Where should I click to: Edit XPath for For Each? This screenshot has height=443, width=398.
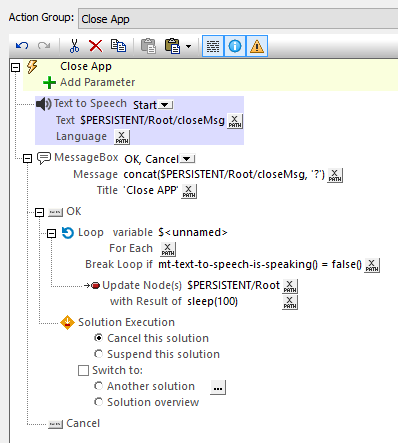click(x=168, y=249)
